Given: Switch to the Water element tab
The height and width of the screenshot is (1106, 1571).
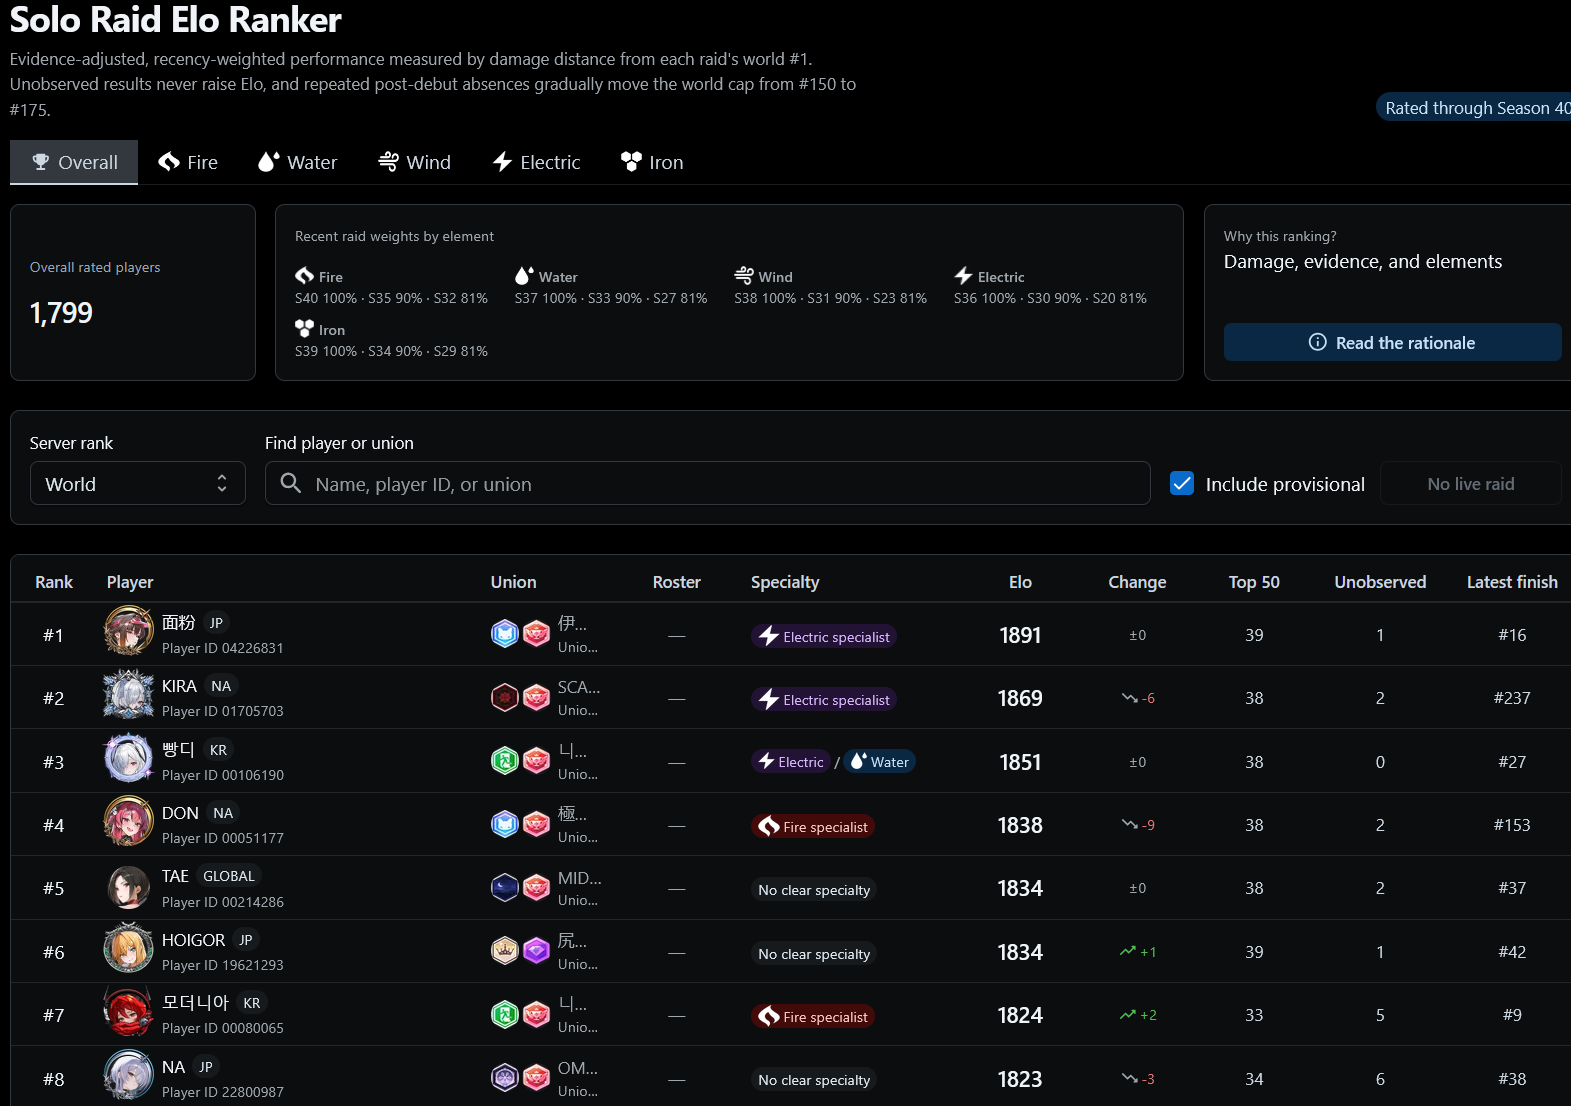Looking at the screenshot, I should tap(297, 162).
